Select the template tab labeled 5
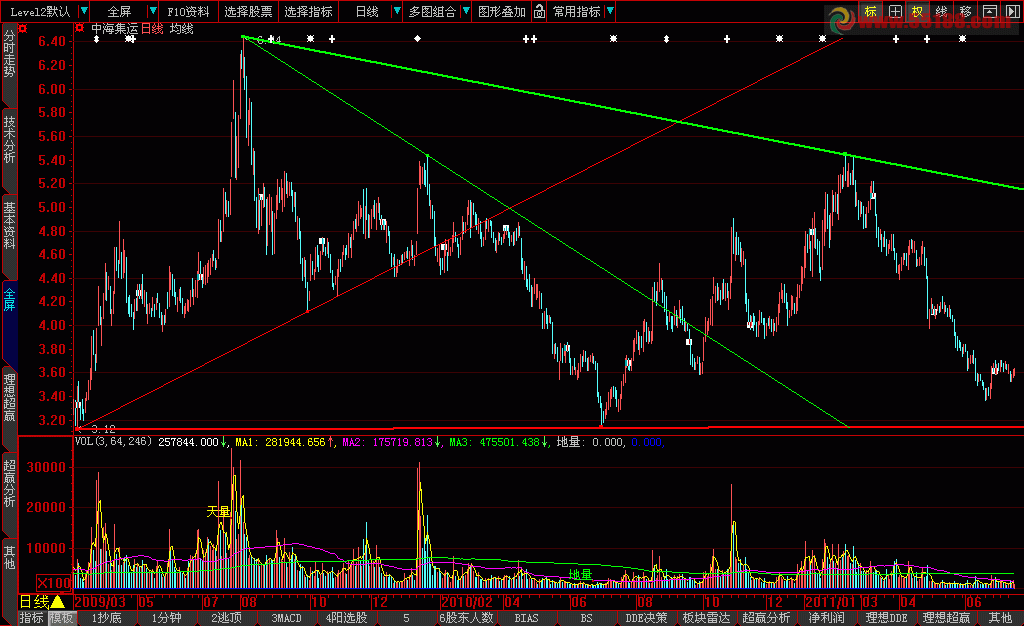1024x626 pixels. [x=406, y=618]
